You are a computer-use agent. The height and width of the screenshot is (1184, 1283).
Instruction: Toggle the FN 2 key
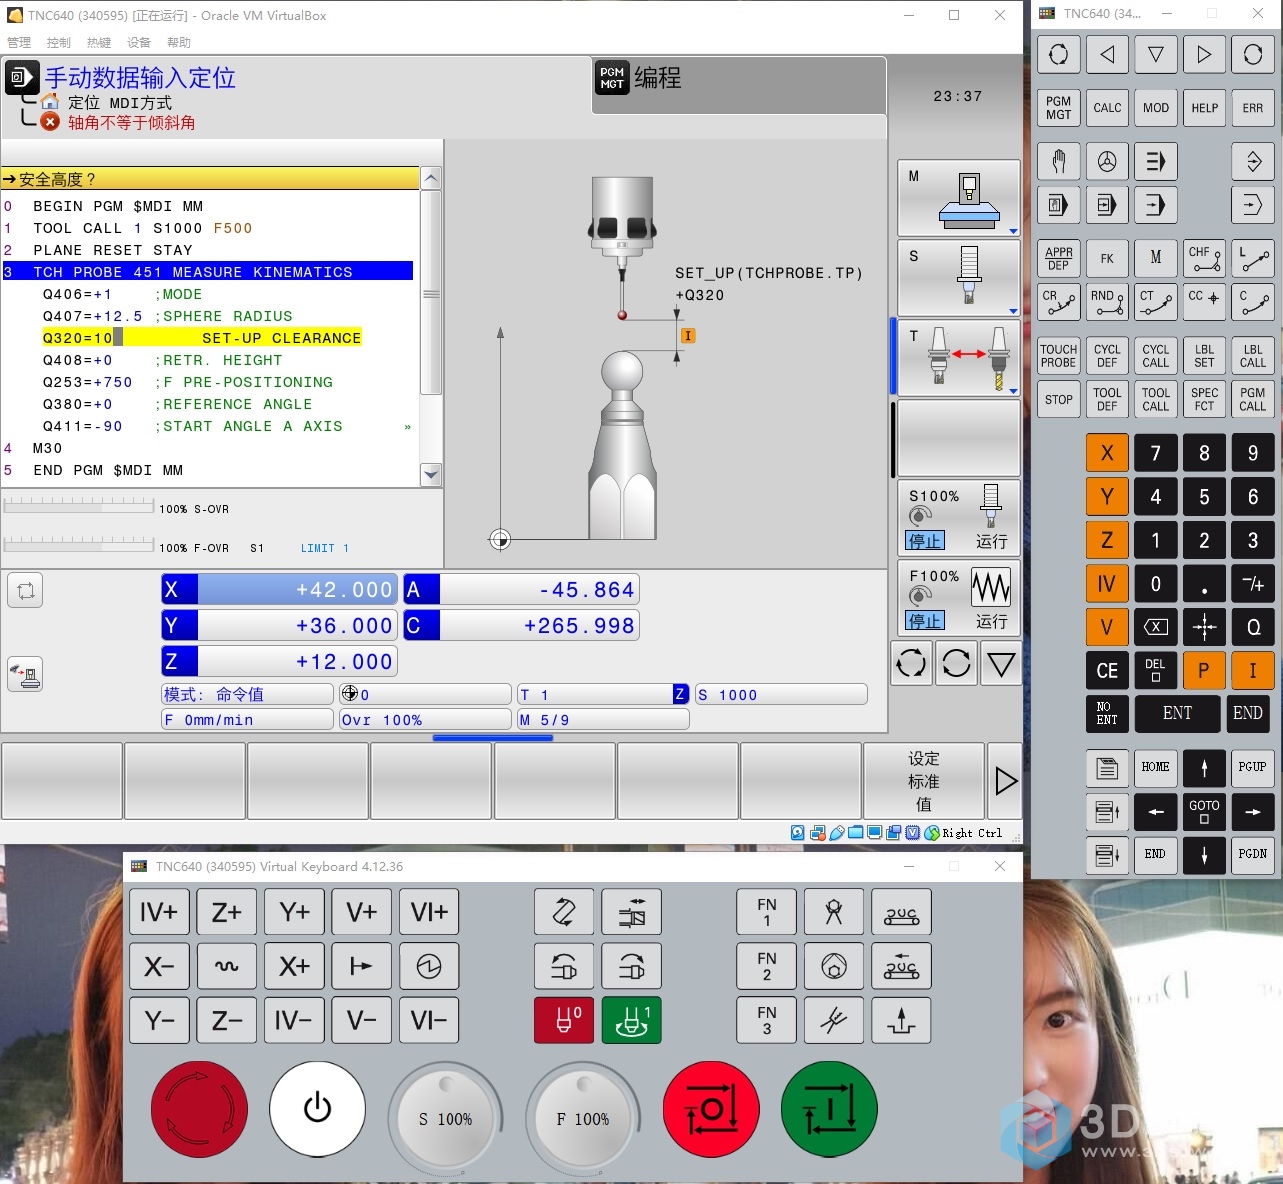click(767, 966)
